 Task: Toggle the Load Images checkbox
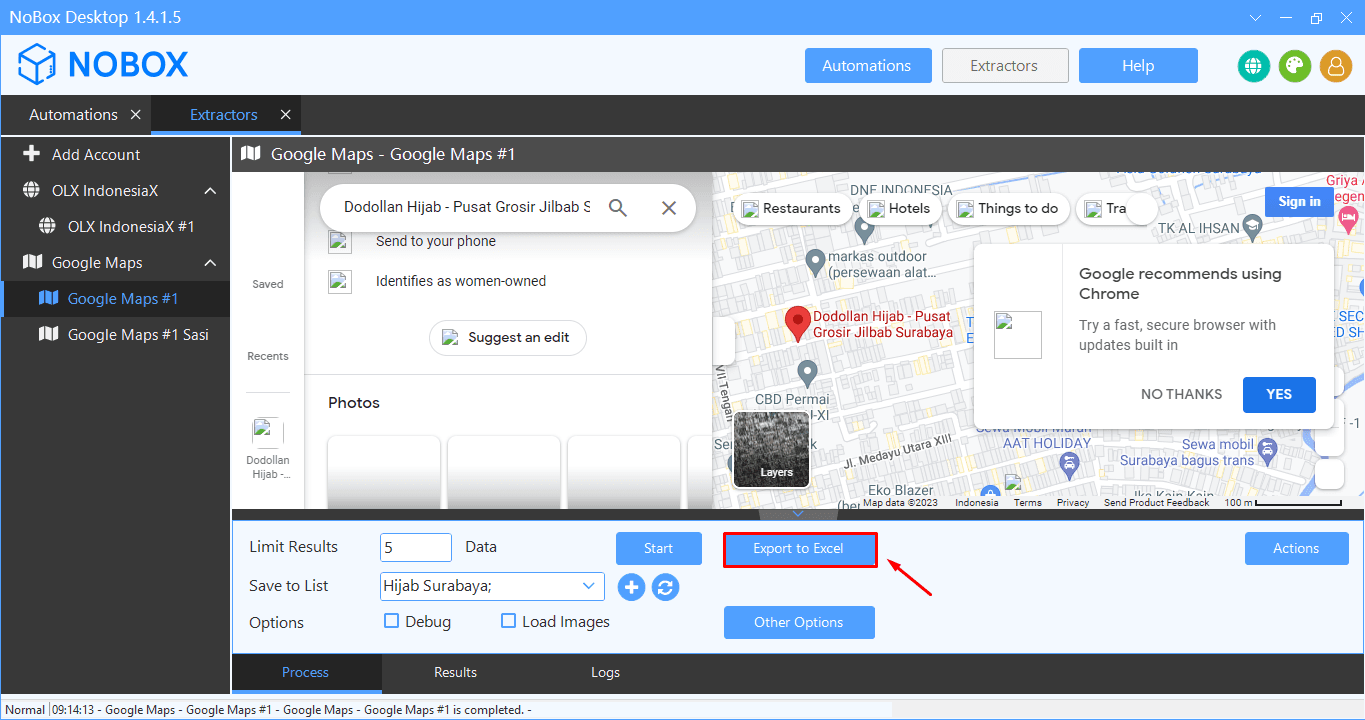pos(509,621)
